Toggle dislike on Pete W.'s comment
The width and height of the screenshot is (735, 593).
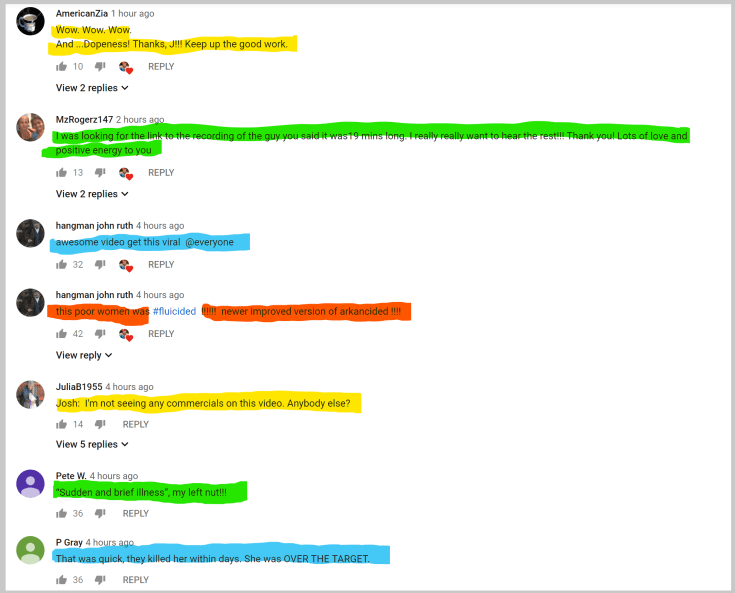point(100,514)
